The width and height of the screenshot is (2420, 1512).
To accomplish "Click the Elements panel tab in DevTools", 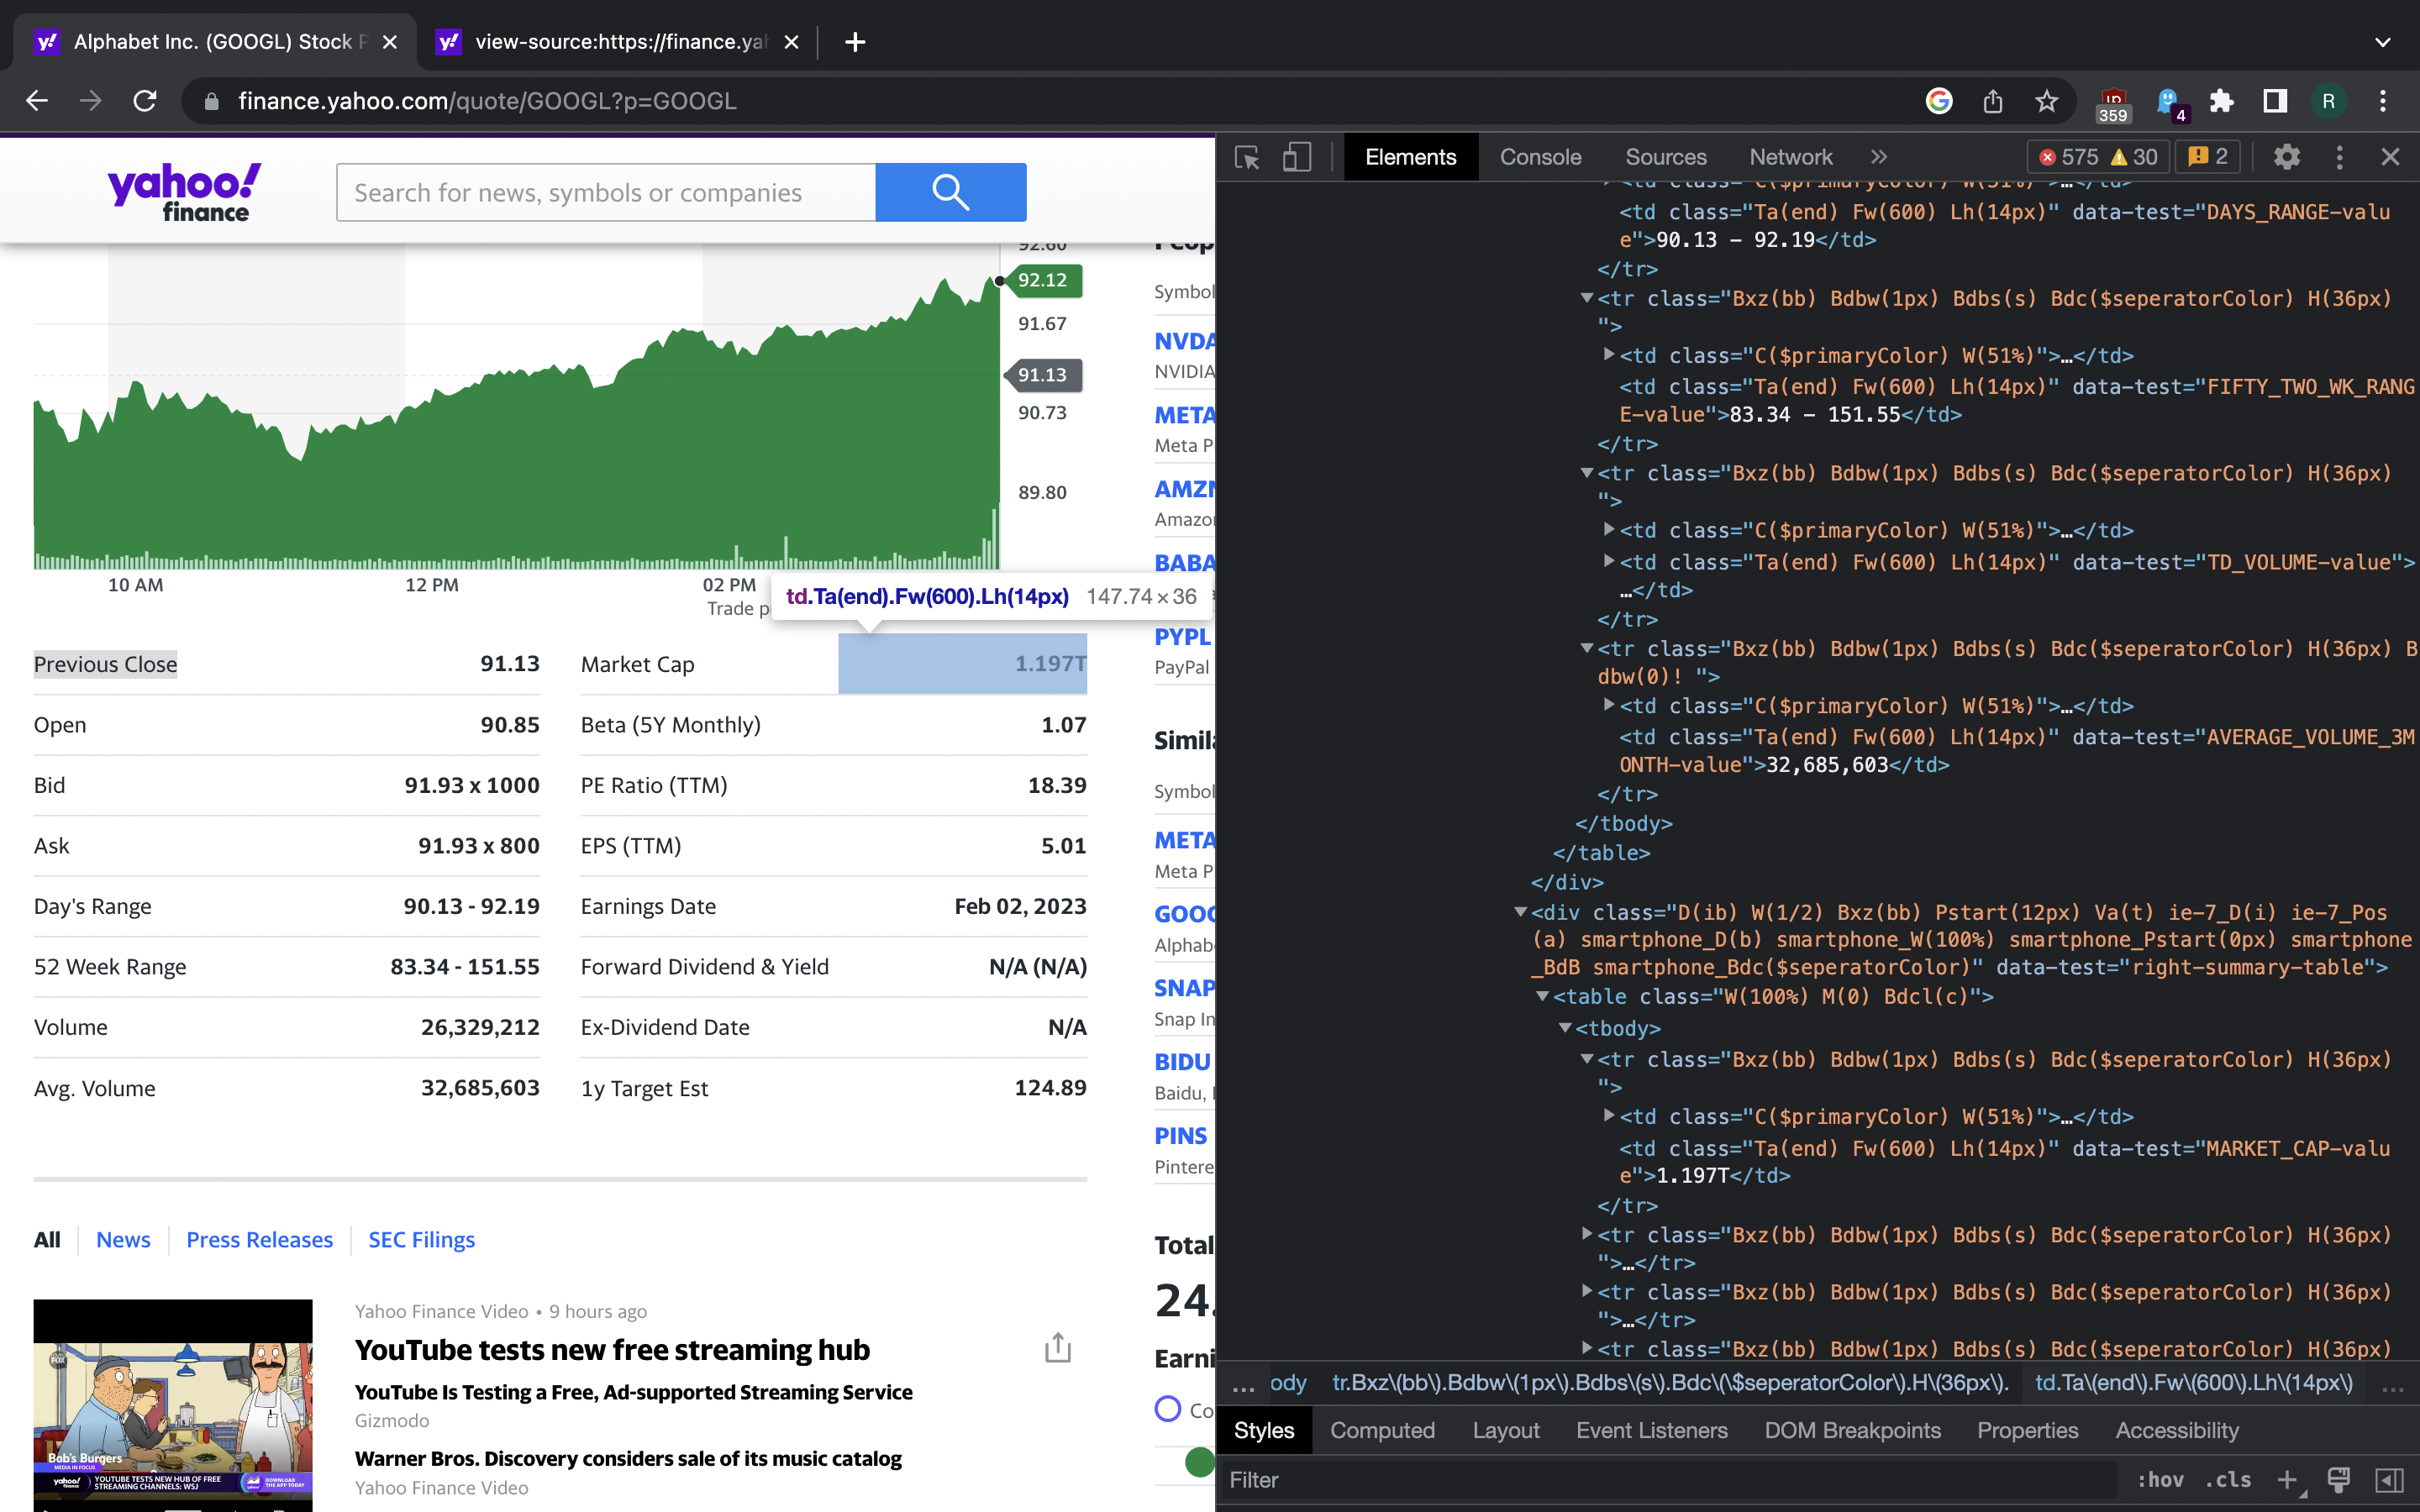I will pos(1407,157).
